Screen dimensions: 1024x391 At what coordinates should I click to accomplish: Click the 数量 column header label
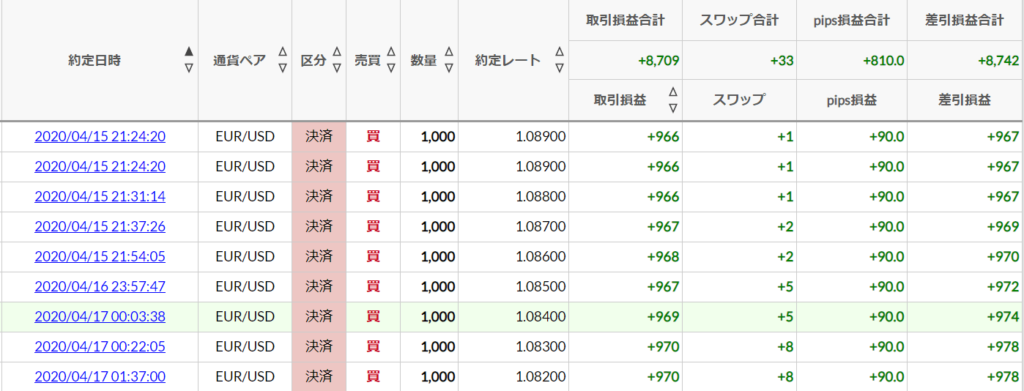pos(423,61)
